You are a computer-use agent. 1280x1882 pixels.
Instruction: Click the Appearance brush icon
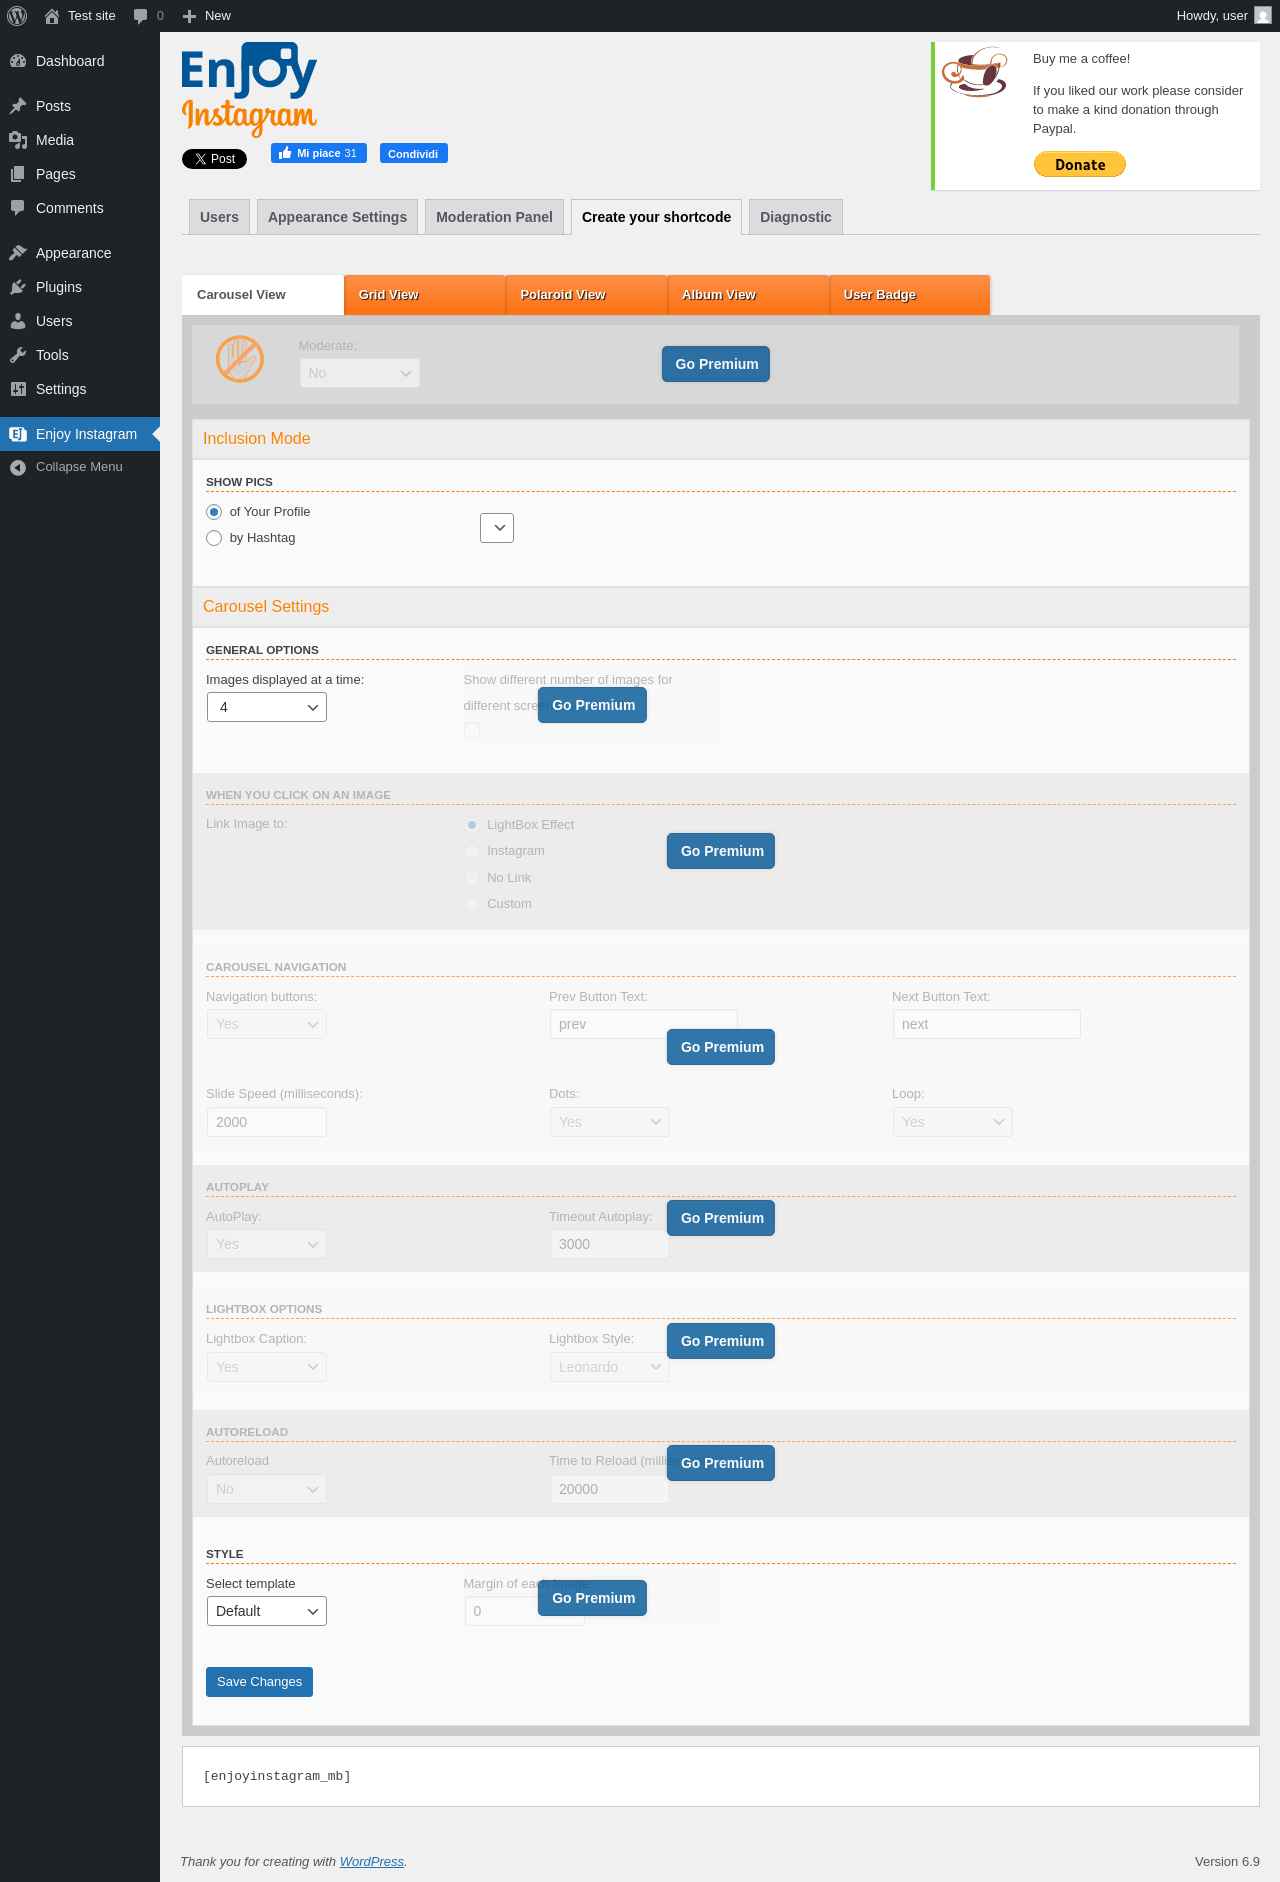pyautogui.click(x=18, y=253)
